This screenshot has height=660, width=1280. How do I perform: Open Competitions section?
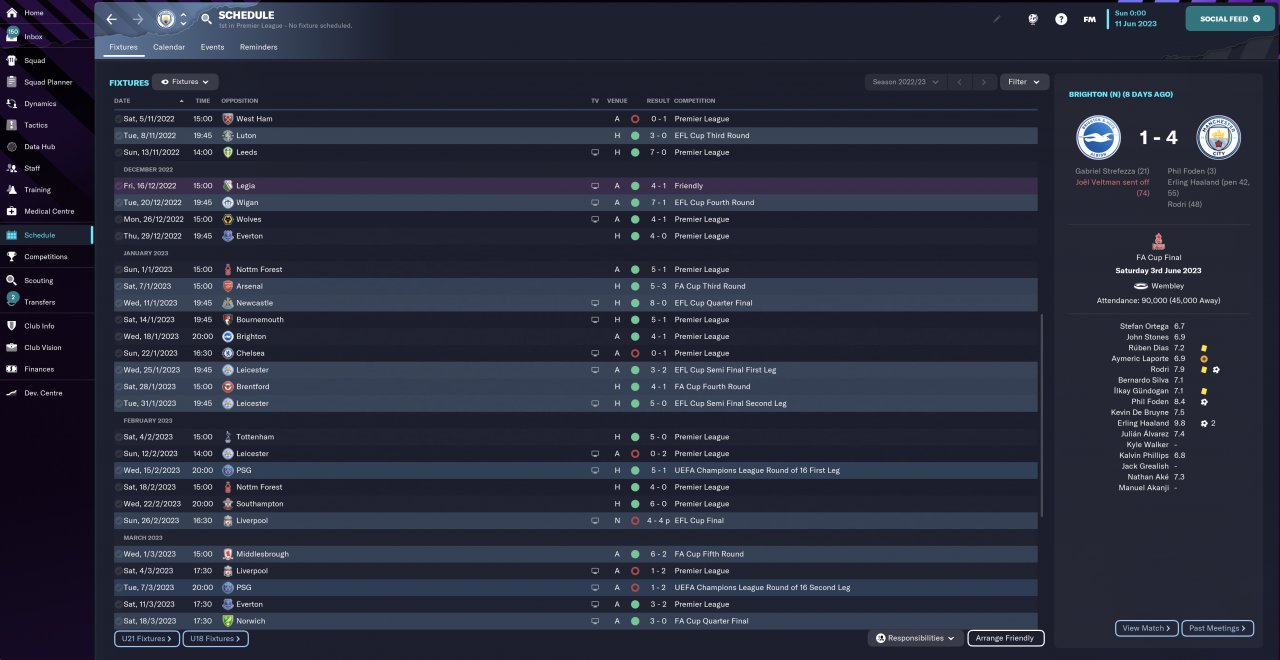coord(46,257)
